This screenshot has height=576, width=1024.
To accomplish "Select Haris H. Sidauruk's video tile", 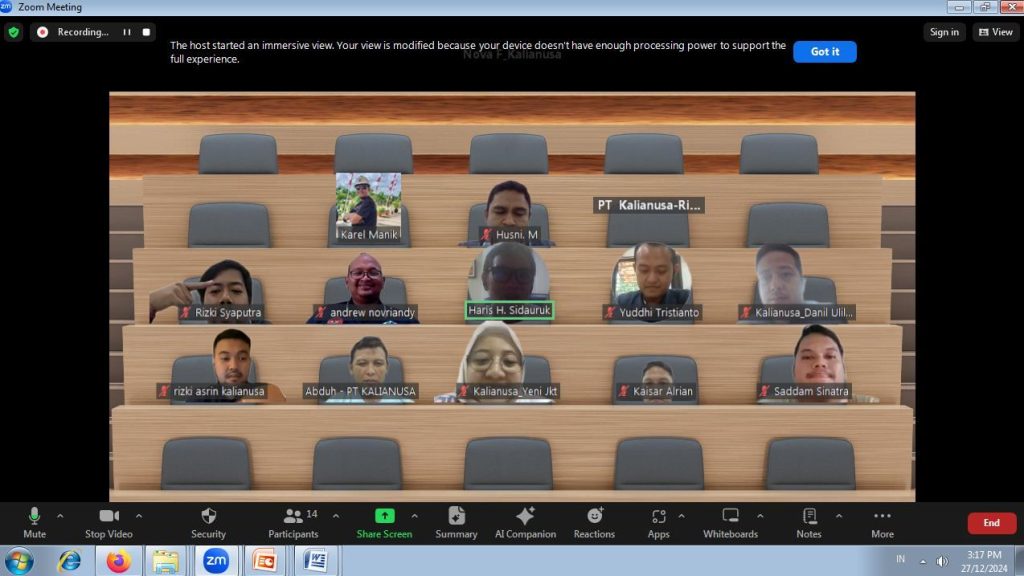I will (509, 280).
